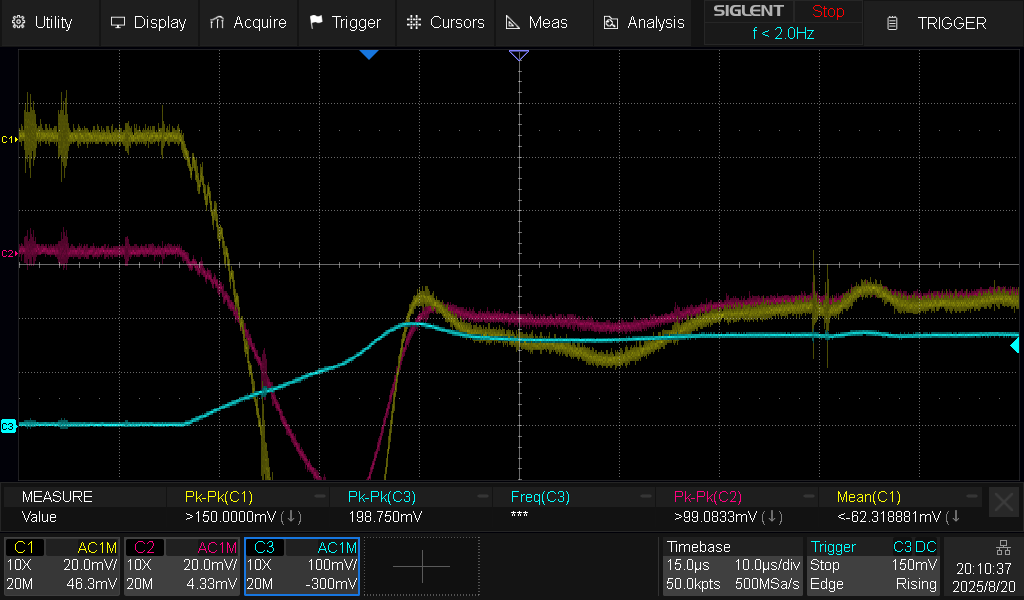Viewport: 1024px width, 600px height.
Task: Open the Timebase settings box
Action: [x=732, y=566]
